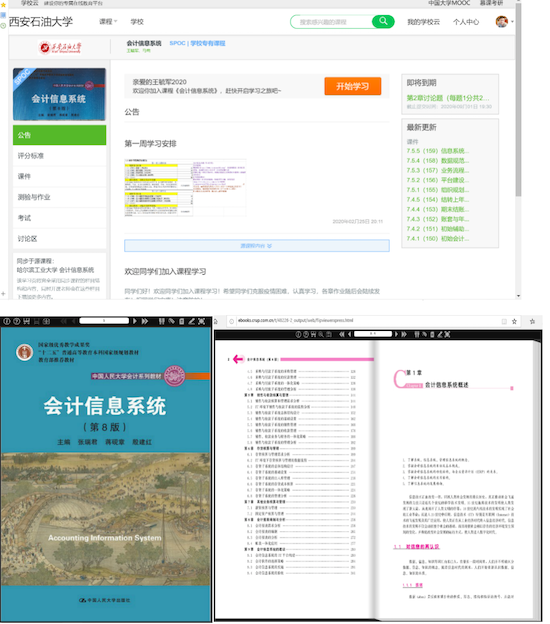Open 测验与作业 in the left sidebar
Viewport: 550px width, 624px height.
tap(59, 197)
